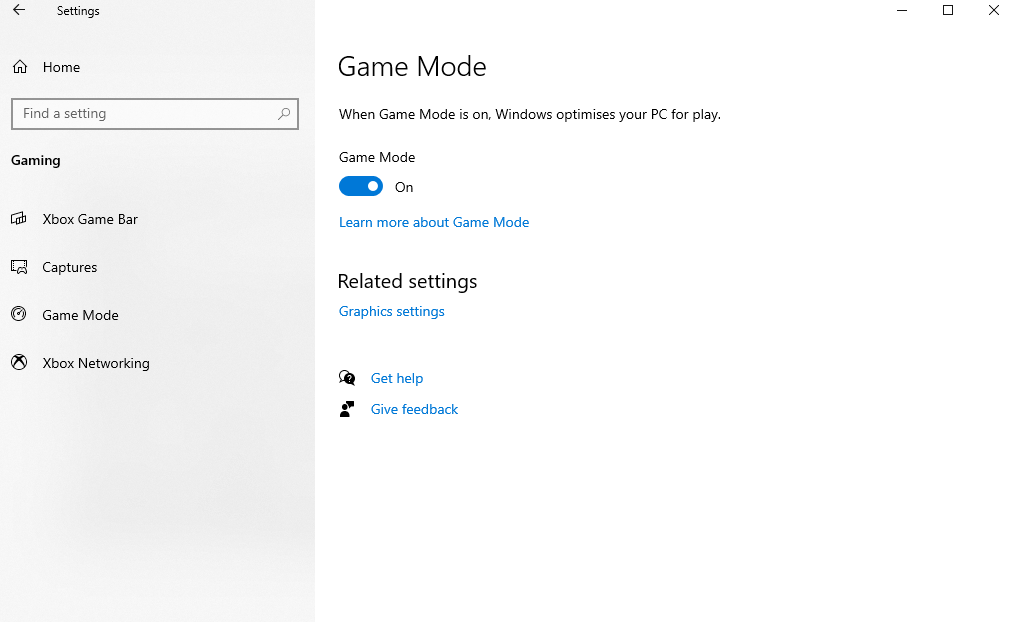
Task: Click the back arrow in Settings
Action: tap(19, 11)
